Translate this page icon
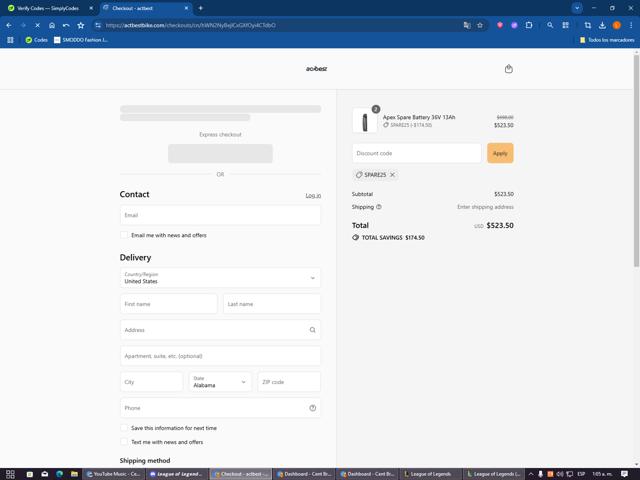This screenshot has height=480, width=640. tap(467, 25)
